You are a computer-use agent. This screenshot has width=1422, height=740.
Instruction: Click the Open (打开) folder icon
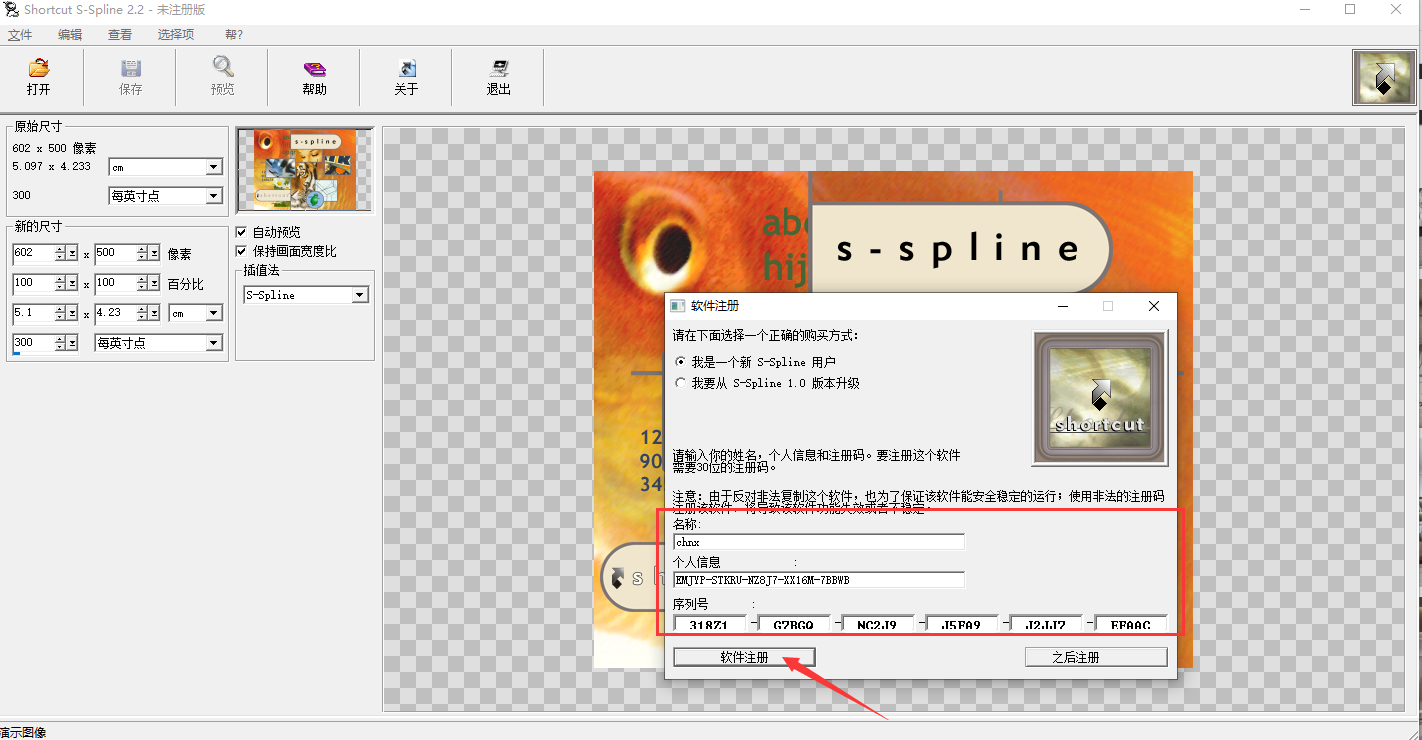pos(39,69)
